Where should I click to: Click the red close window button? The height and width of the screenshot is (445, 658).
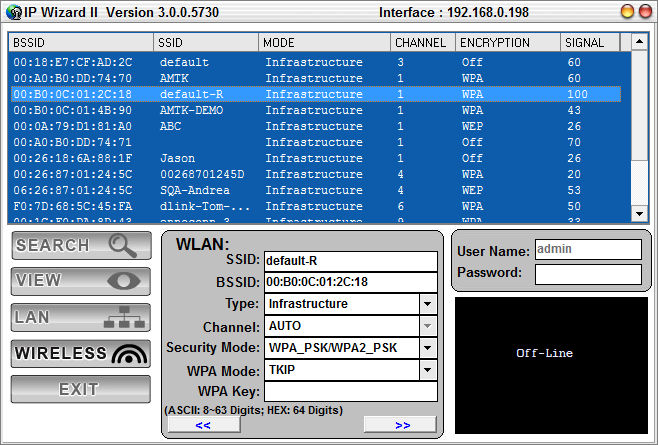tap(645, 11)
